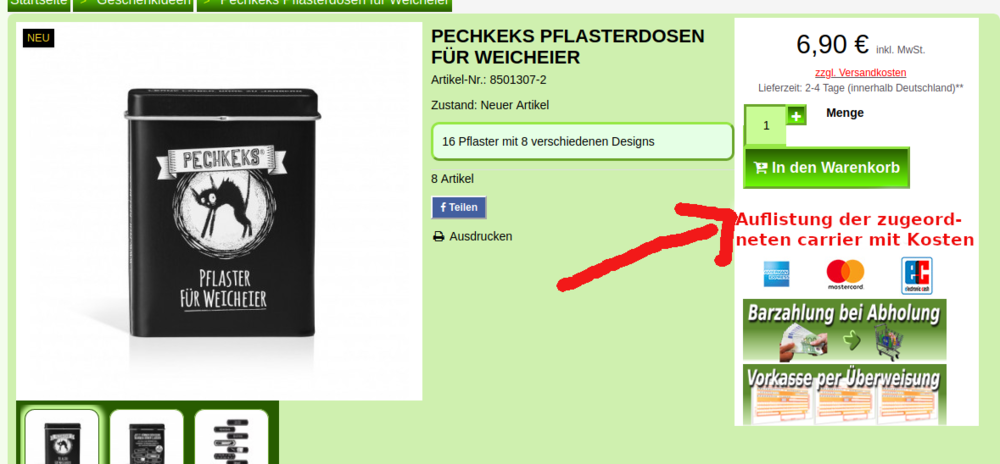
Task: Go to the Startseite breadcrumb
Action: [x=38, y=4]
